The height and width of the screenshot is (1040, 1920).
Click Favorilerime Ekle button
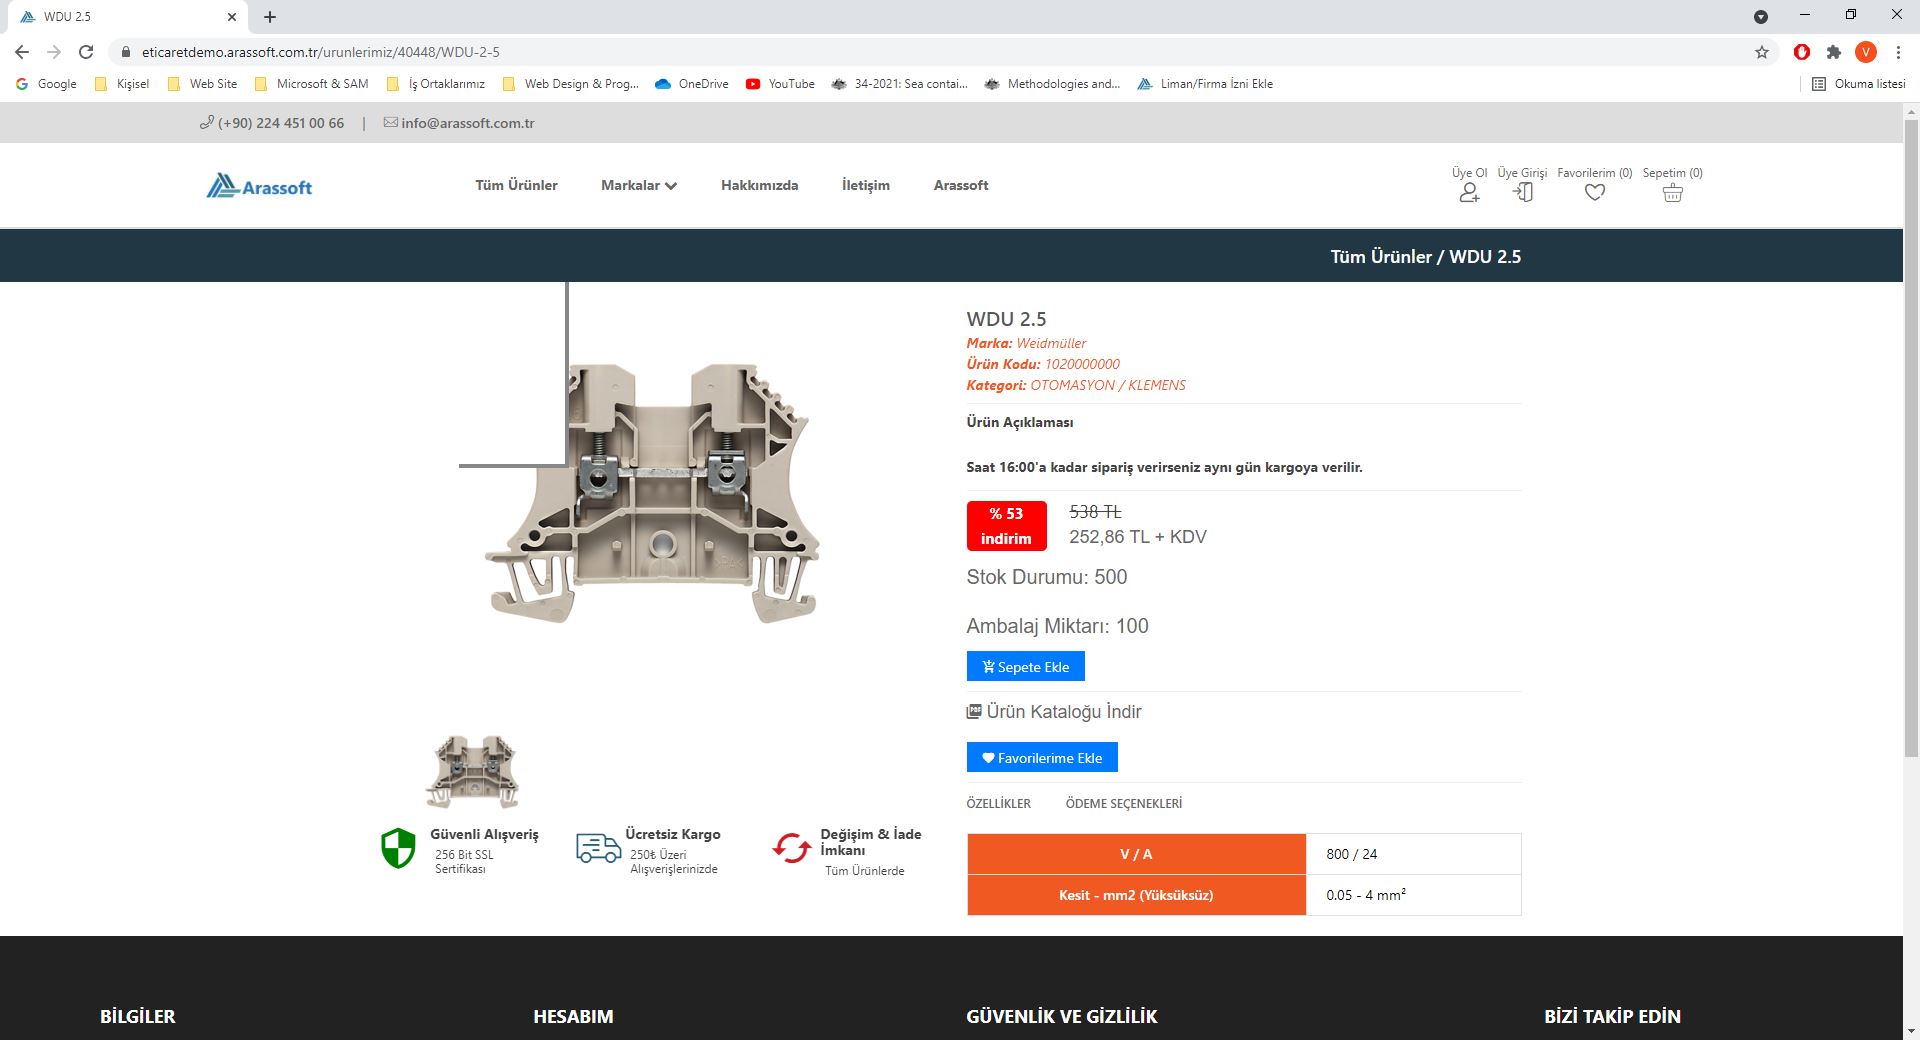tap(1042, 757)
